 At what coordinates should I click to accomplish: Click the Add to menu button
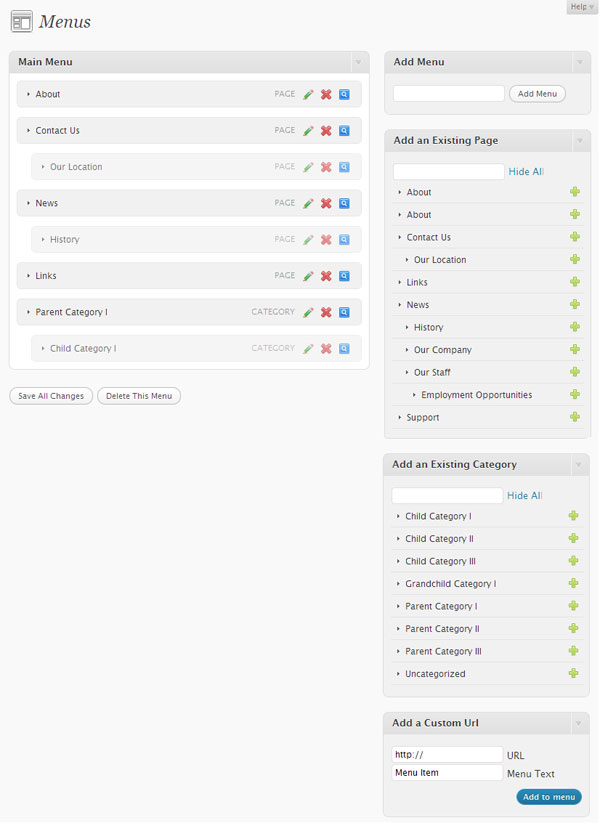(x=549, y=797)
